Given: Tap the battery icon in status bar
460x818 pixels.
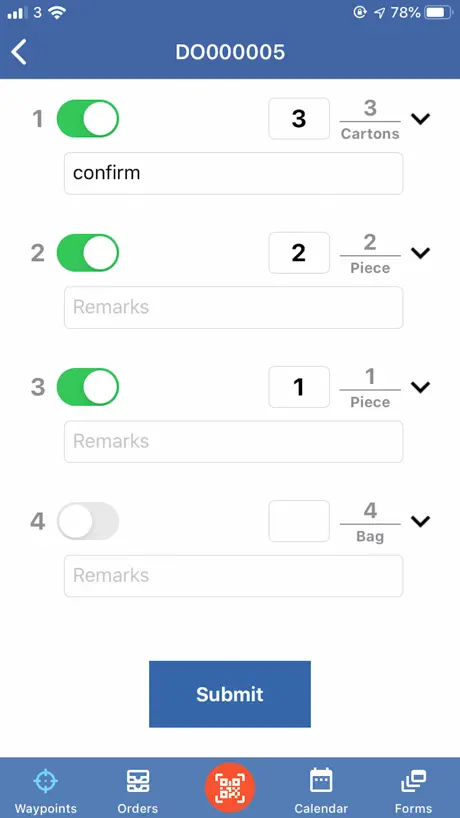Looking at the screenshot, I should [439, 13].
